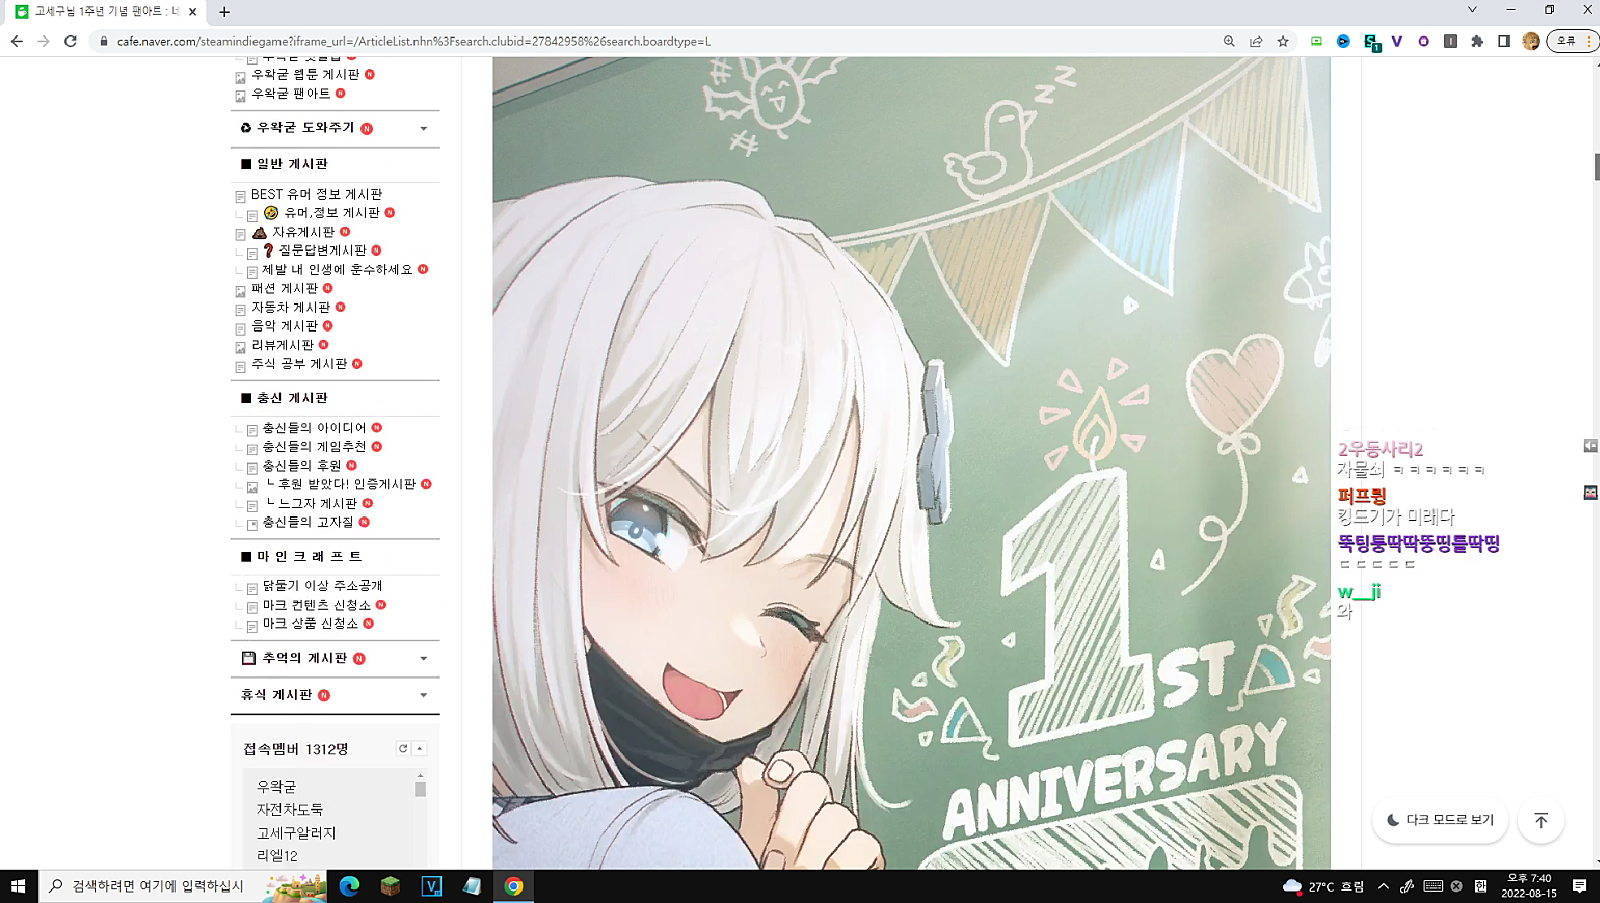Open BEST 유머 정보 게시판
1600x903 pixels.
click(316, 194)
